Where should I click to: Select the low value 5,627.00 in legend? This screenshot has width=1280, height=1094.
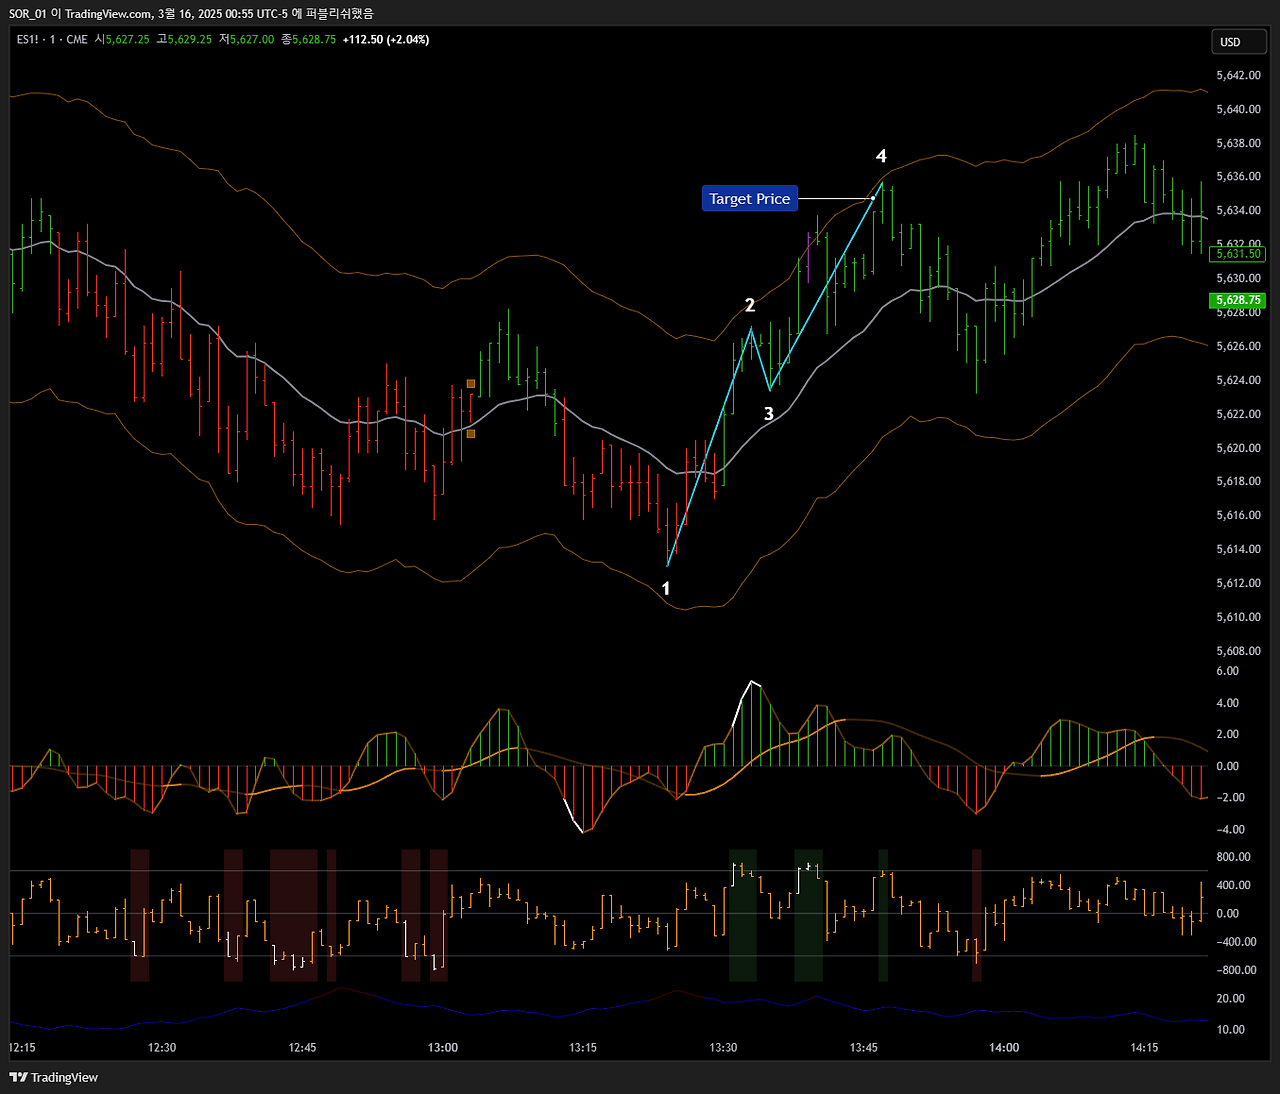[252, 40]
